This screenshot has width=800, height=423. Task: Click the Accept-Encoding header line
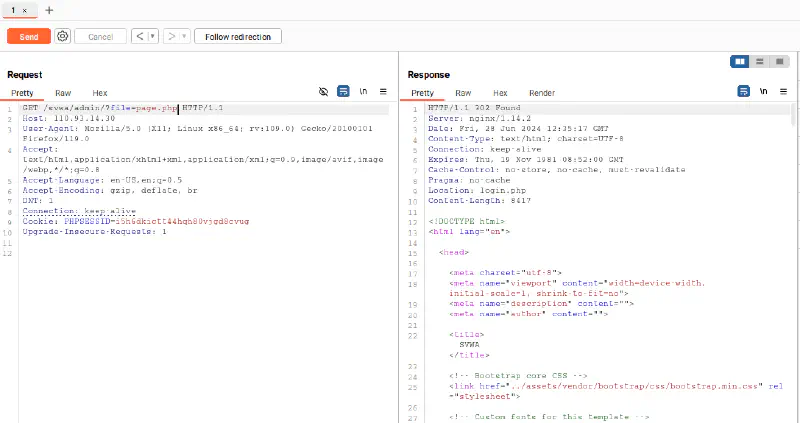pos(110,190)
